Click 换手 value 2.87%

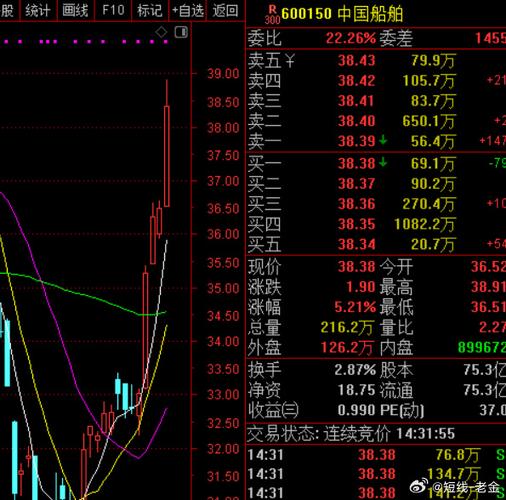355,370
